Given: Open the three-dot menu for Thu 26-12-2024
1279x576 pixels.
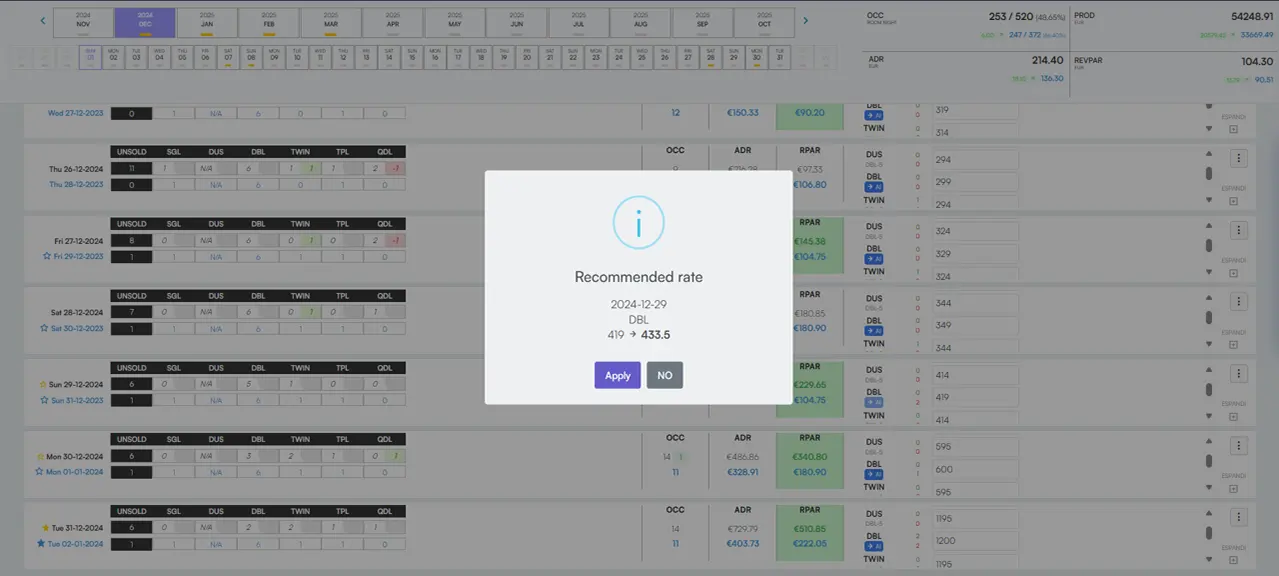Looking at the screenshot, I should point(1239,158).
